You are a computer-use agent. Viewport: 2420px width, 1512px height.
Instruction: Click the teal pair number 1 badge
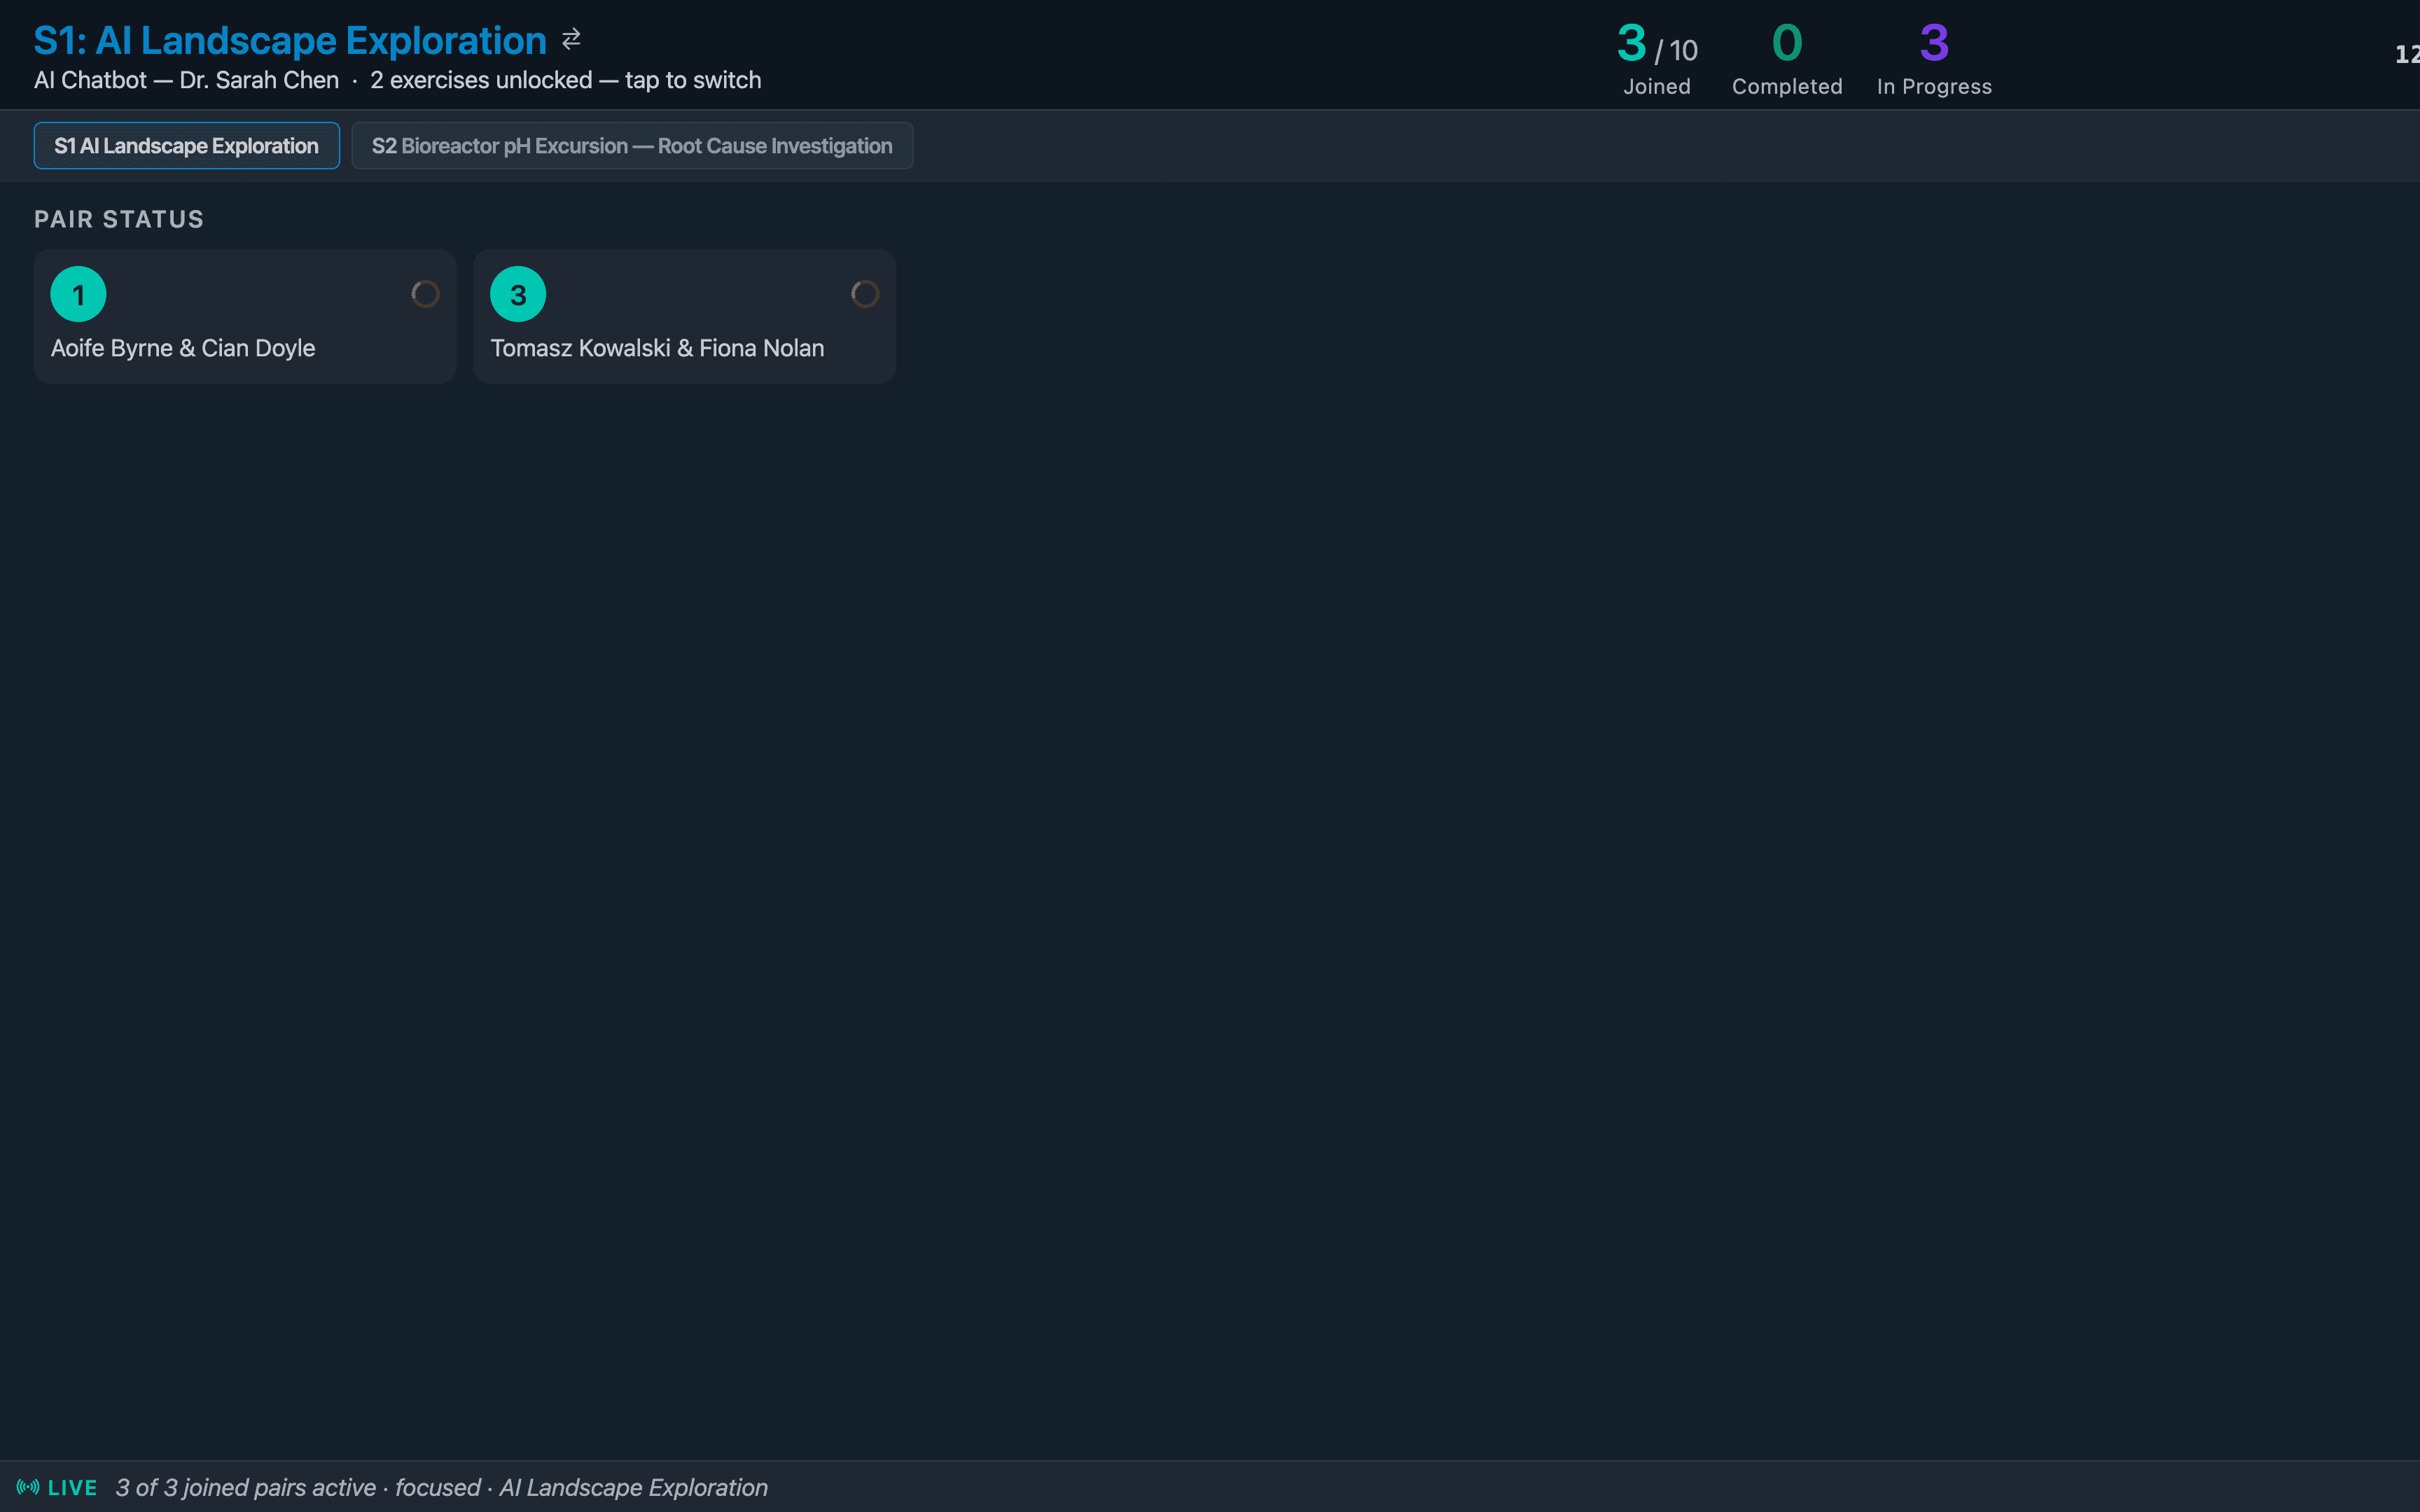[78, 294]
